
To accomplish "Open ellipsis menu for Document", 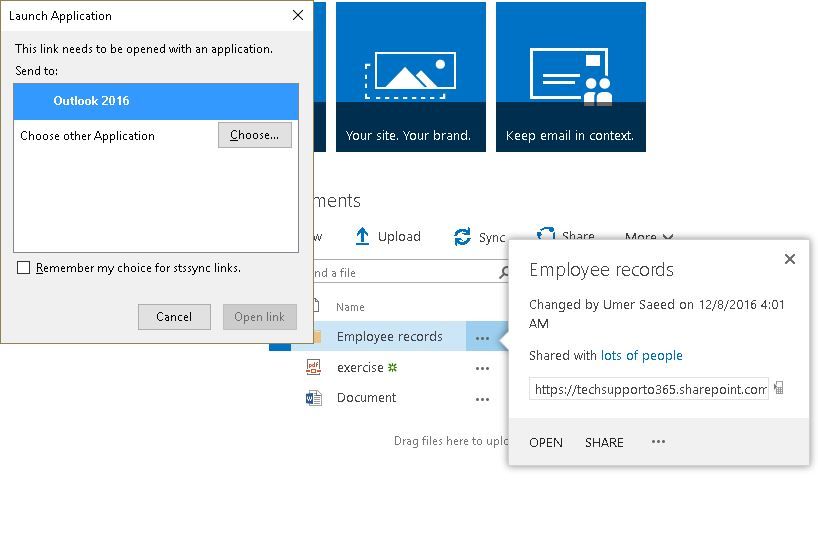I will (x=483, y=399).
